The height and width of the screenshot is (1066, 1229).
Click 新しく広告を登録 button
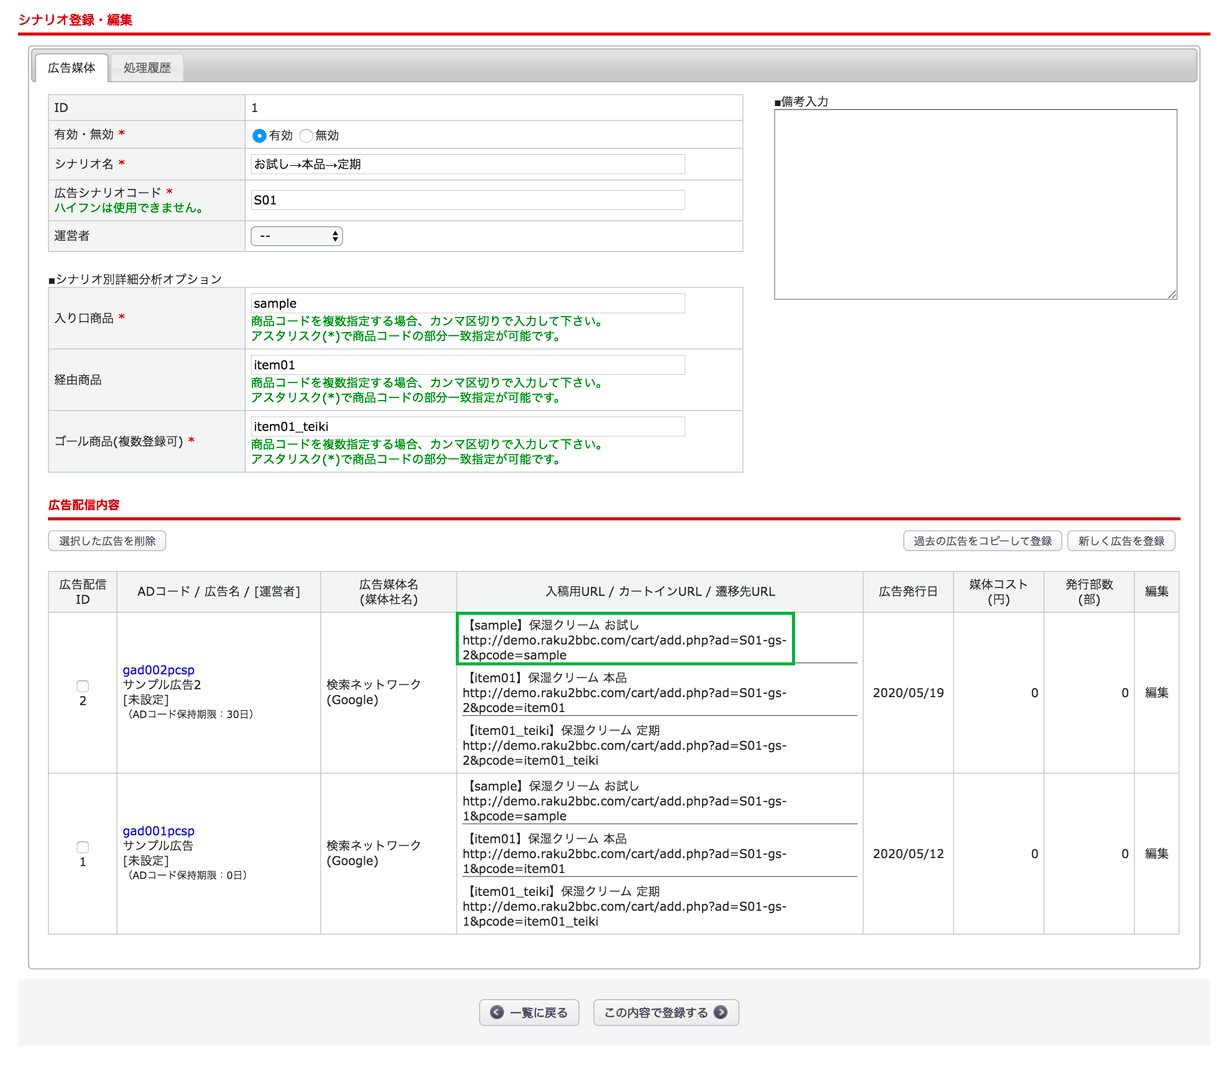tap(1121, 541)
